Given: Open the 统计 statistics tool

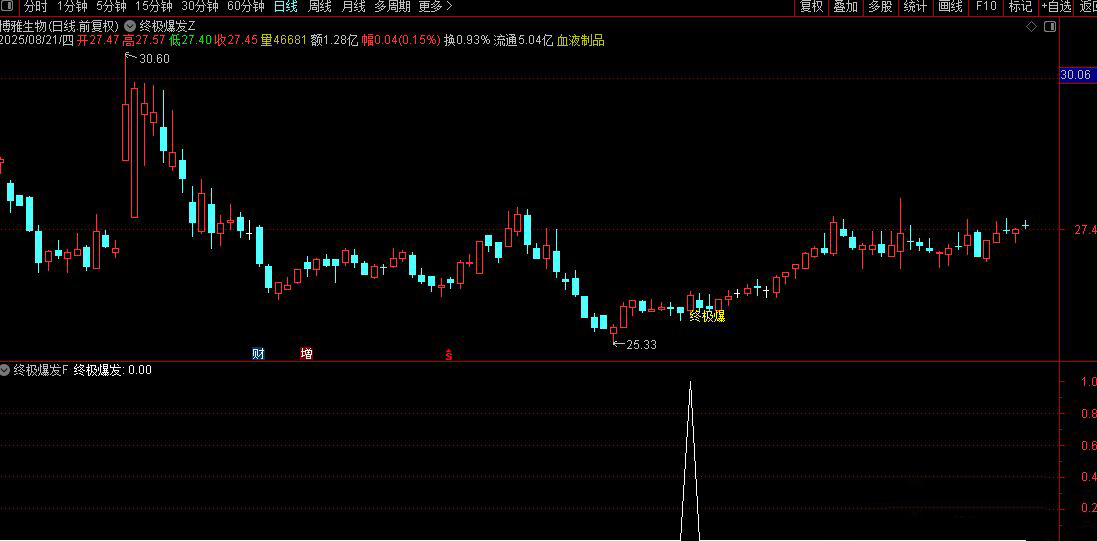Looking at the screenshot, I should [x=915, y=7].
